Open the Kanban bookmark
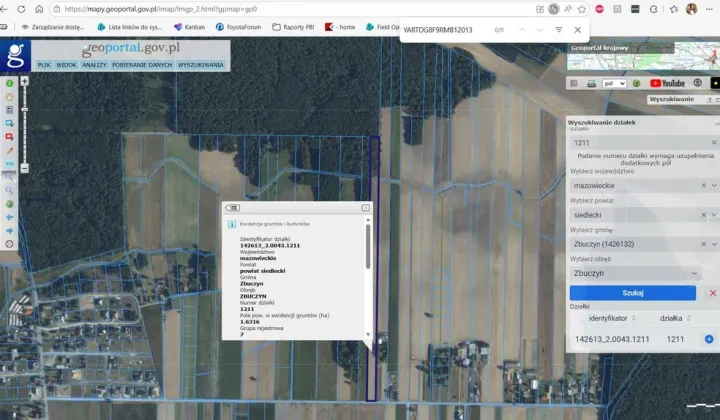 (188, 27)
